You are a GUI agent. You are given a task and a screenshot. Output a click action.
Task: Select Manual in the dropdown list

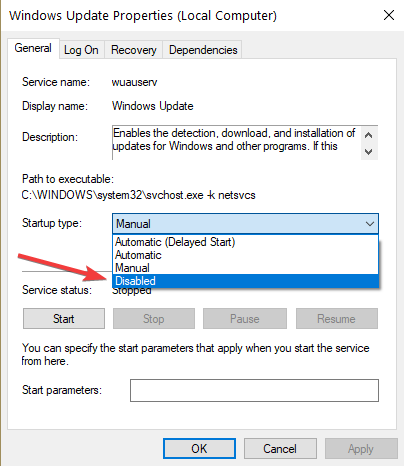[246, 268]
